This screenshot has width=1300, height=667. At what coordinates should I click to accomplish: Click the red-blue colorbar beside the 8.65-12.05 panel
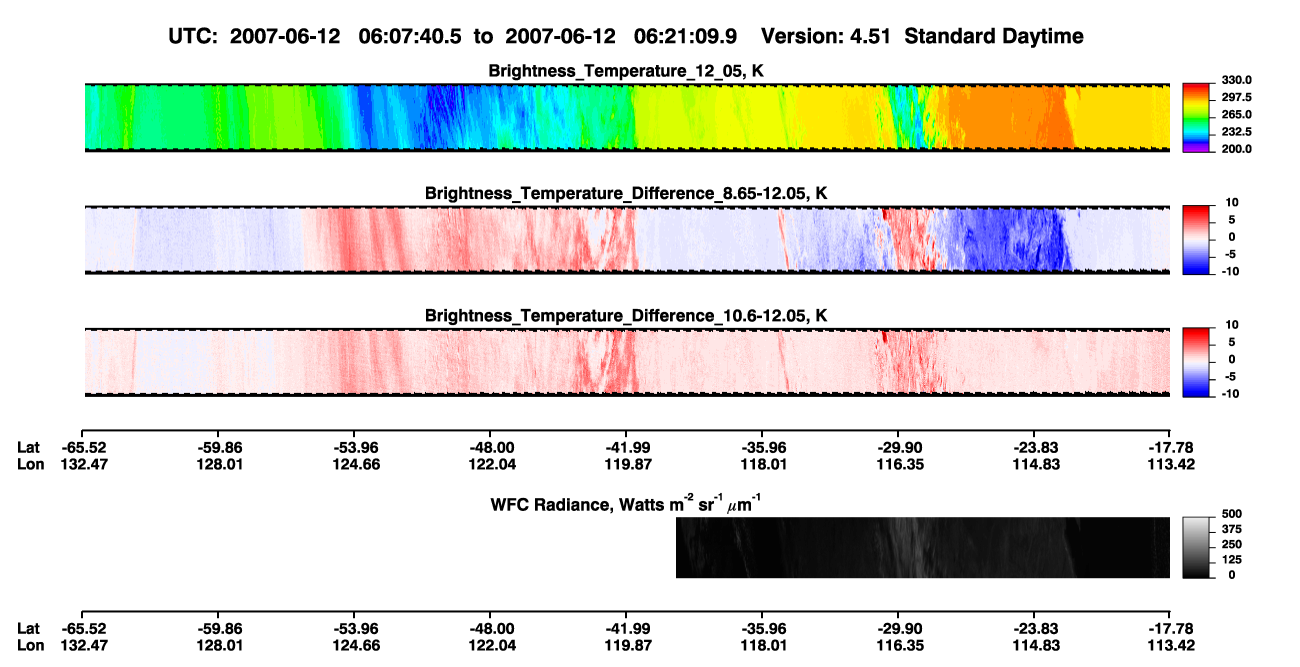1197,240
